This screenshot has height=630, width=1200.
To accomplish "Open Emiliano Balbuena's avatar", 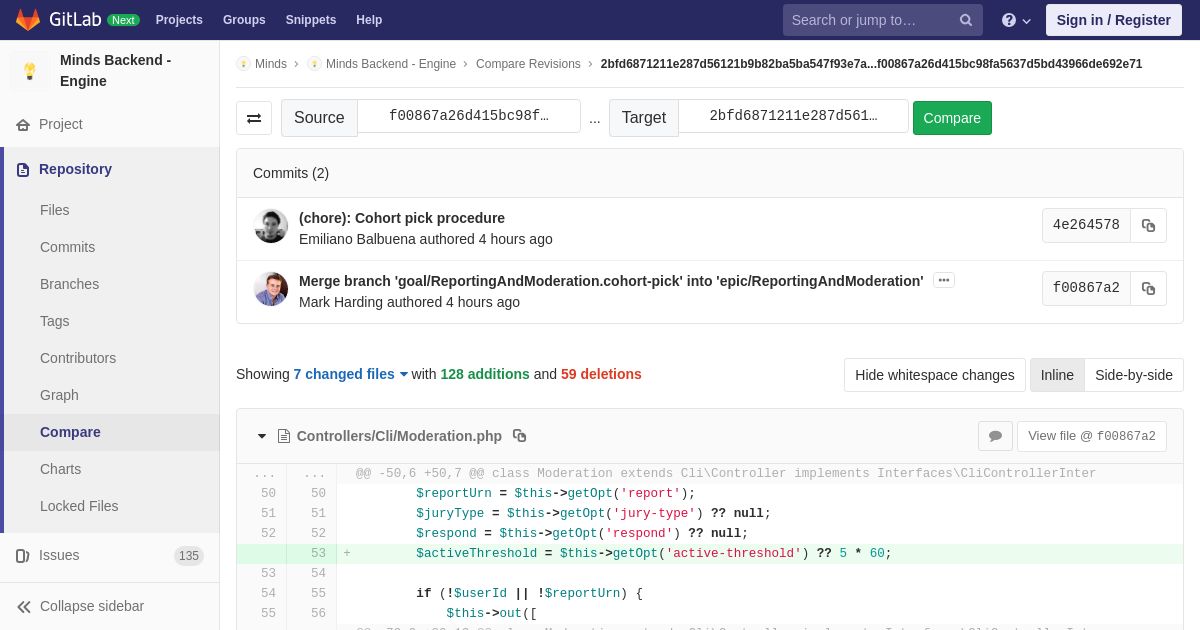I will tap(271, 226).
